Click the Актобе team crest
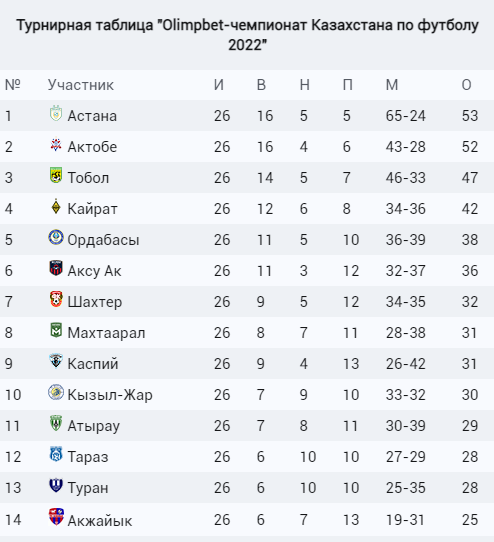This screenshot has width=494, height=542. (56, 144)
